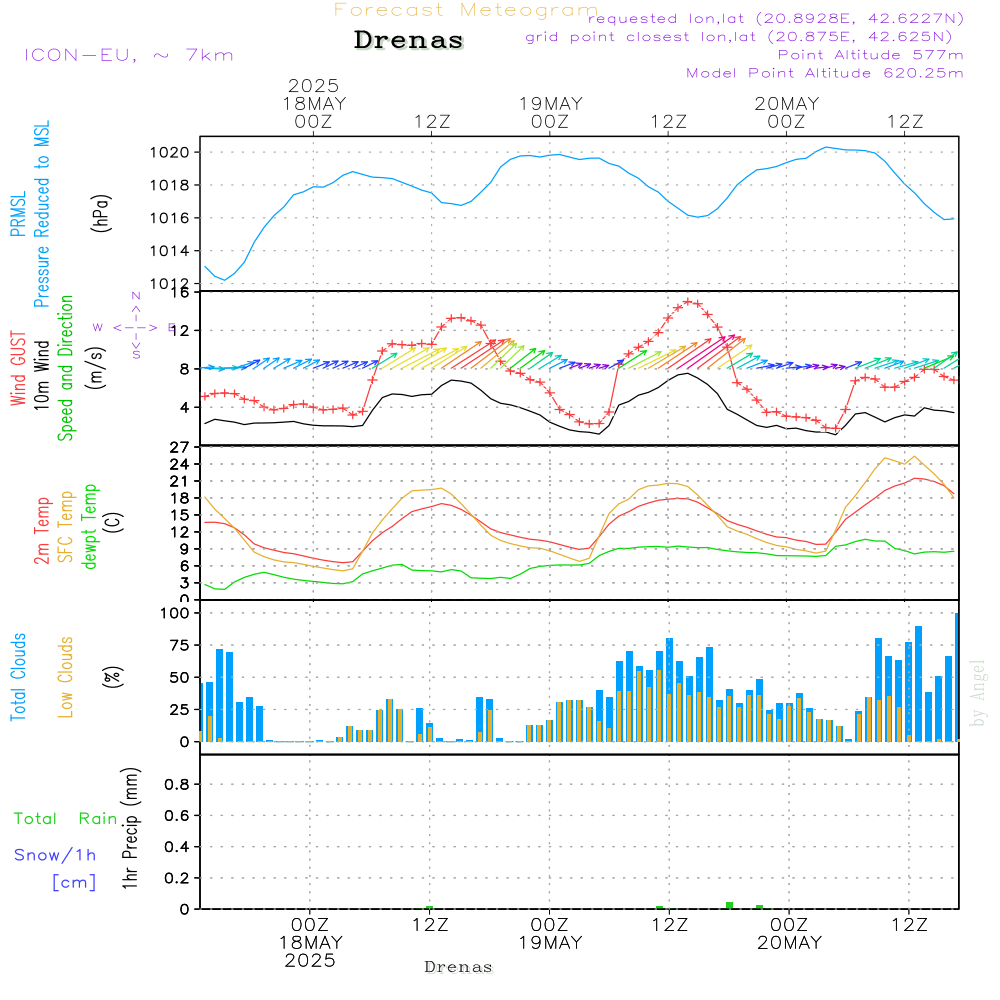Click the 1016 pressure tick value
This screenshot has width=1000, height=1000.
coord(170,218)
